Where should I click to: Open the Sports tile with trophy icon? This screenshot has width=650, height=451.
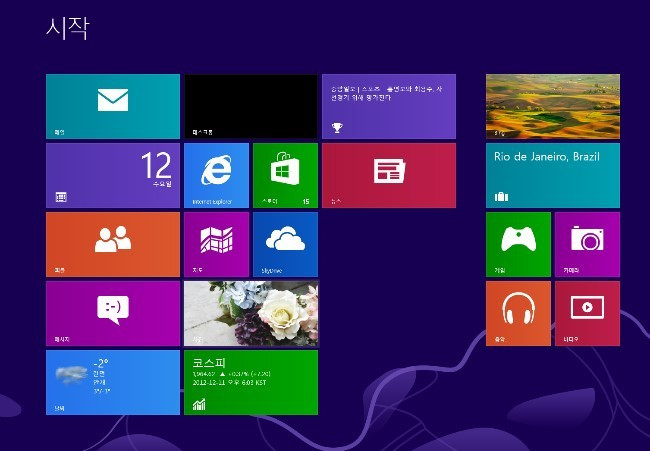[x=389, y=107]
